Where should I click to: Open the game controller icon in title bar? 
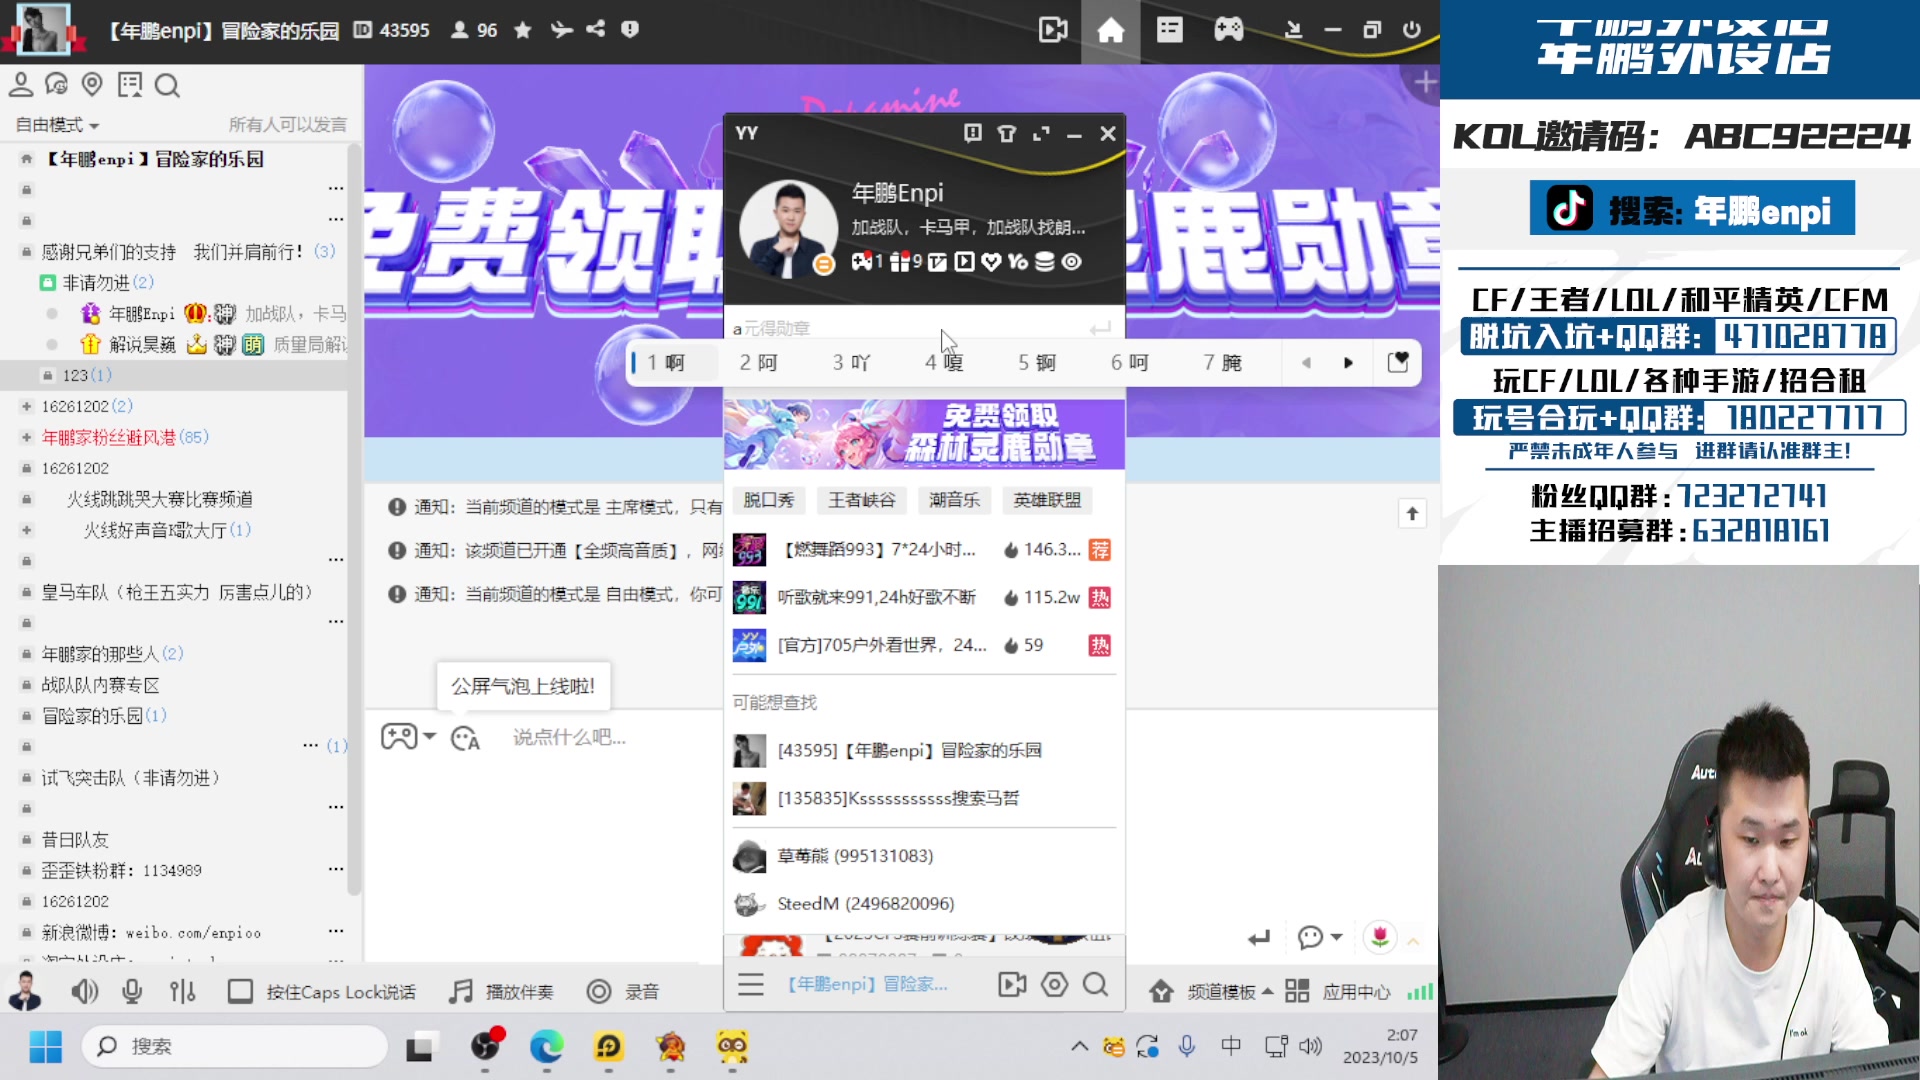click(1229, 30)
